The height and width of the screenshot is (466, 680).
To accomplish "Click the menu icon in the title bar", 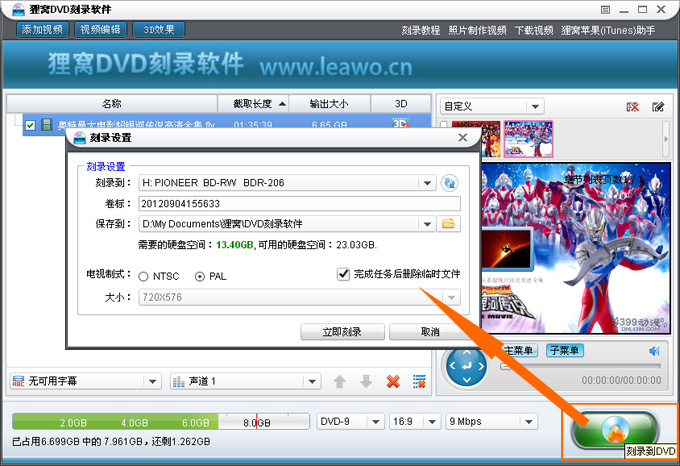I will [605, 10].
